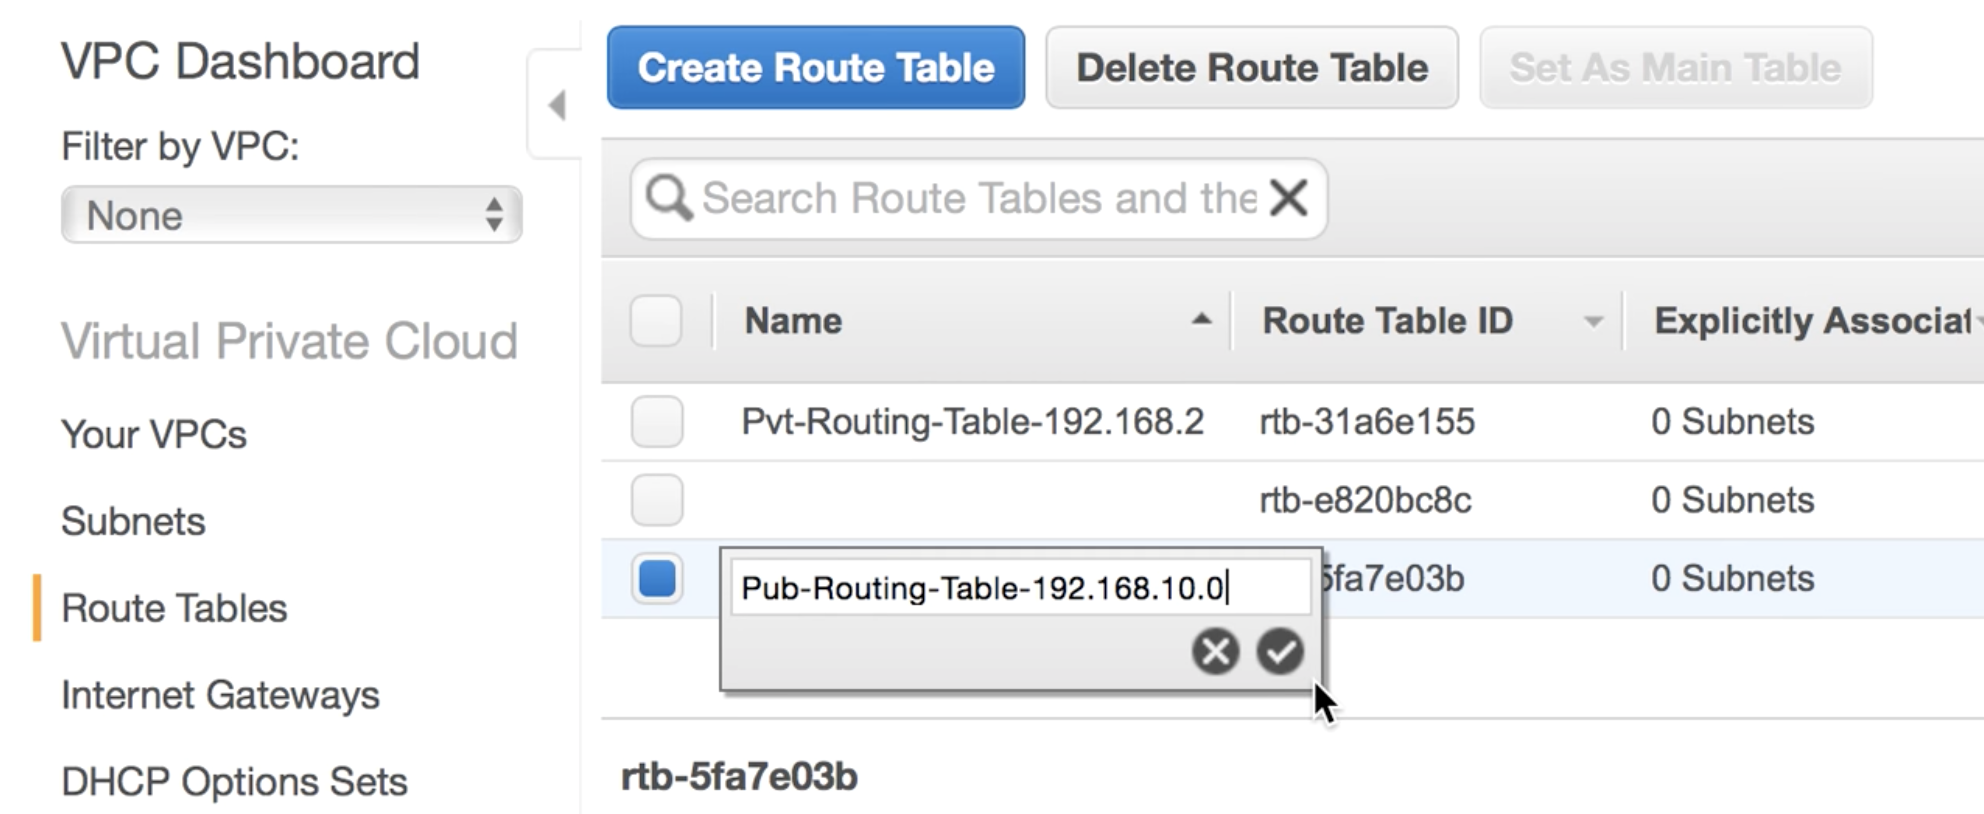The width and height of the screenshot is (1984, 814).
Task: Click Create Route Table button
Action: [816, 67]
